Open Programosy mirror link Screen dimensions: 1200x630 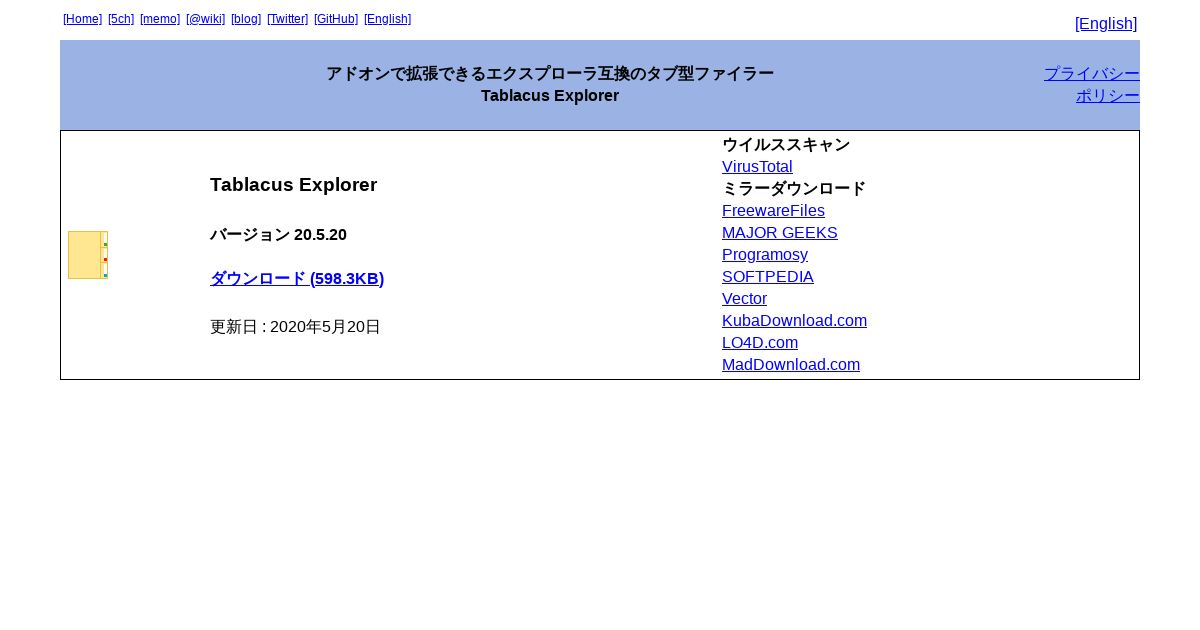765,255
